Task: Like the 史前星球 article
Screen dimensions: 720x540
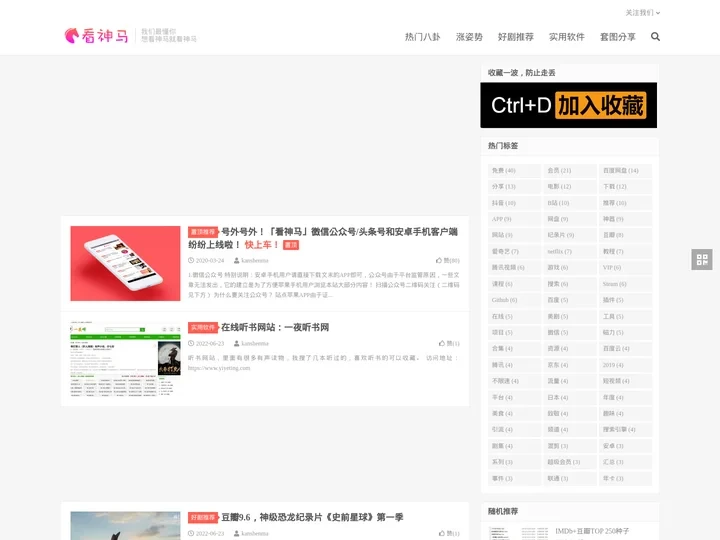Action: coord(449,534)
